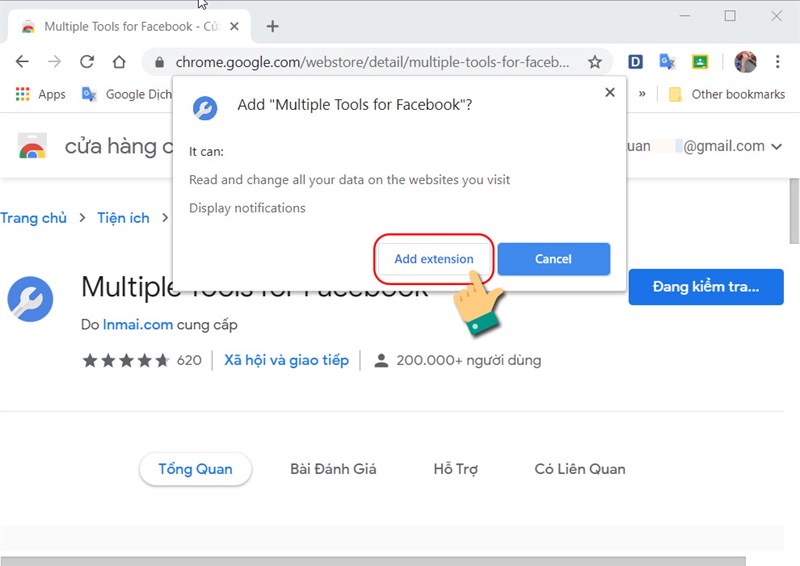Go to the browser Home page

point(119,62)
